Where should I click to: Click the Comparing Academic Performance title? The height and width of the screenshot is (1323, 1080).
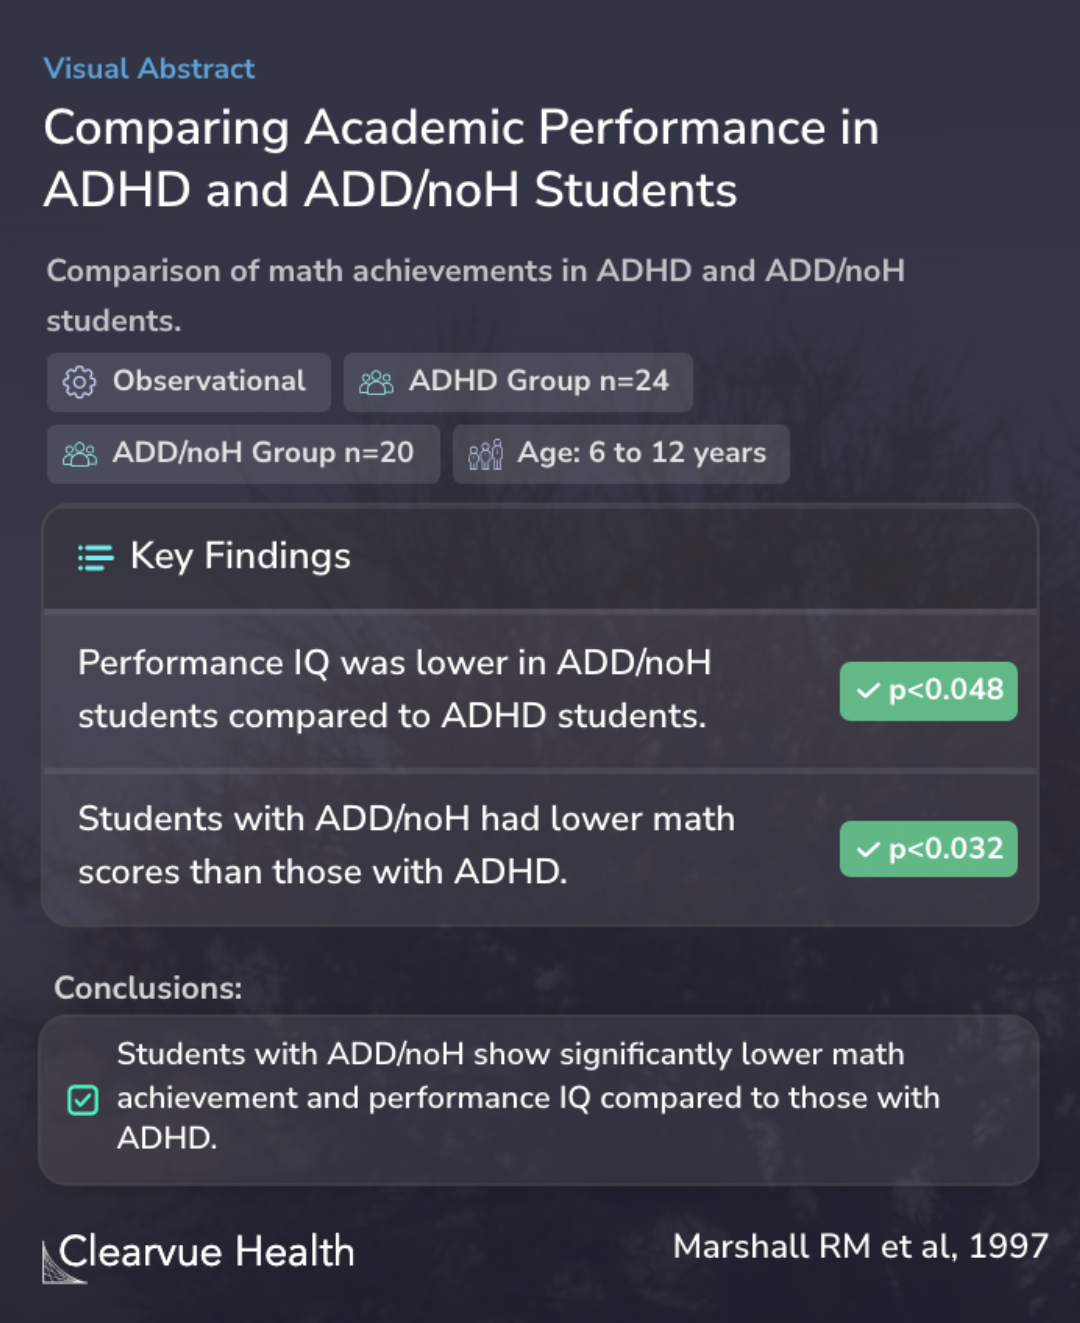click(461, 158)
